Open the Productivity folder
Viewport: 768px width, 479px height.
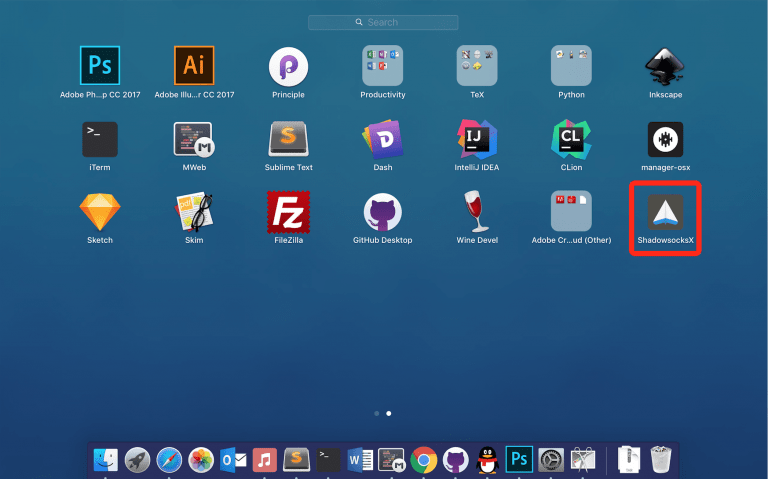[383, 66]
